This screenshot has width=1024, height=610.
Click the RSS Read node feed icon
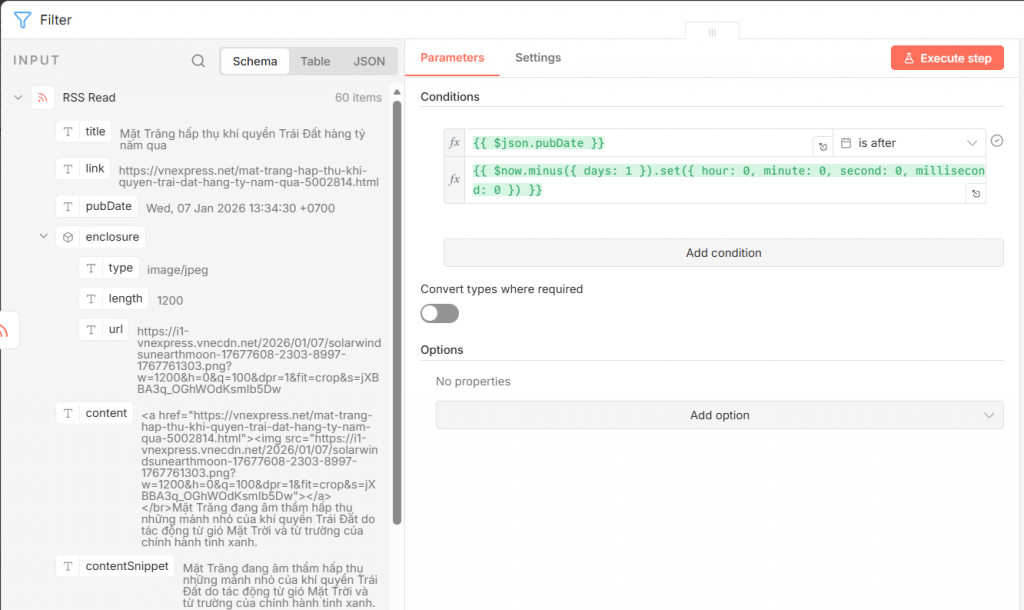point(43,98)
